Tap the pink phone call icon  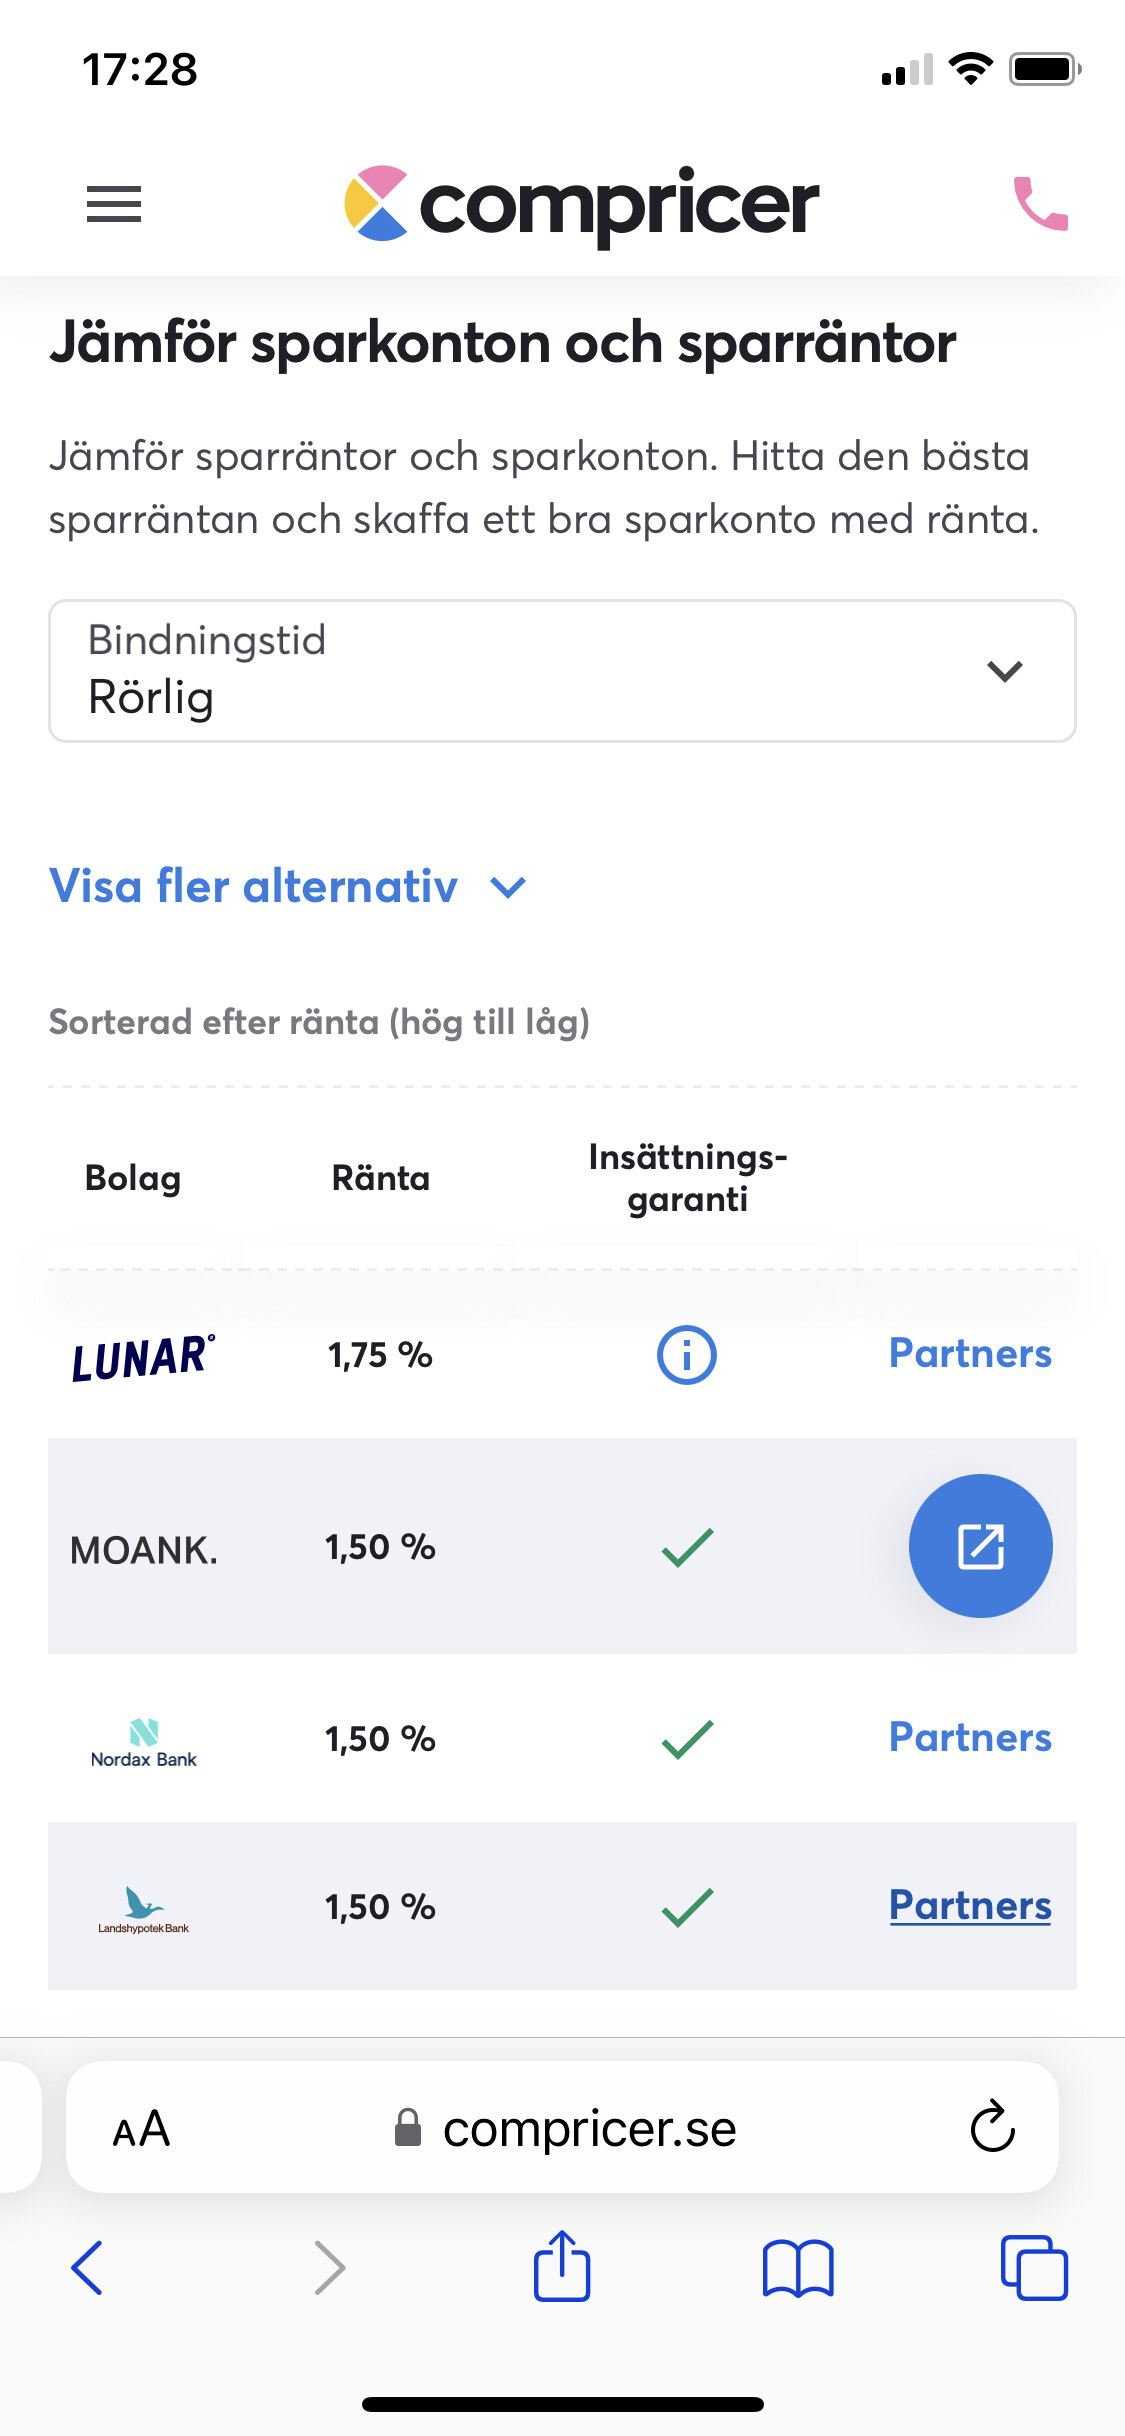1040,204
